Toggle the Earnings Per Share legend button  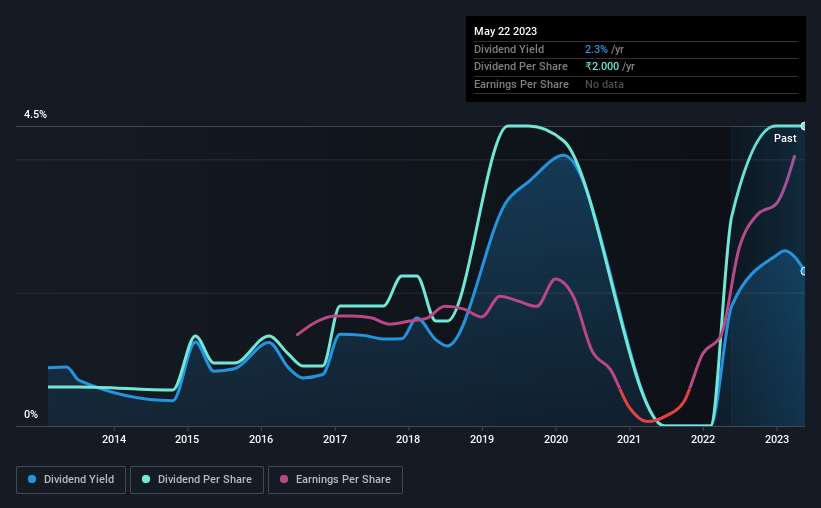click(335, 480)
